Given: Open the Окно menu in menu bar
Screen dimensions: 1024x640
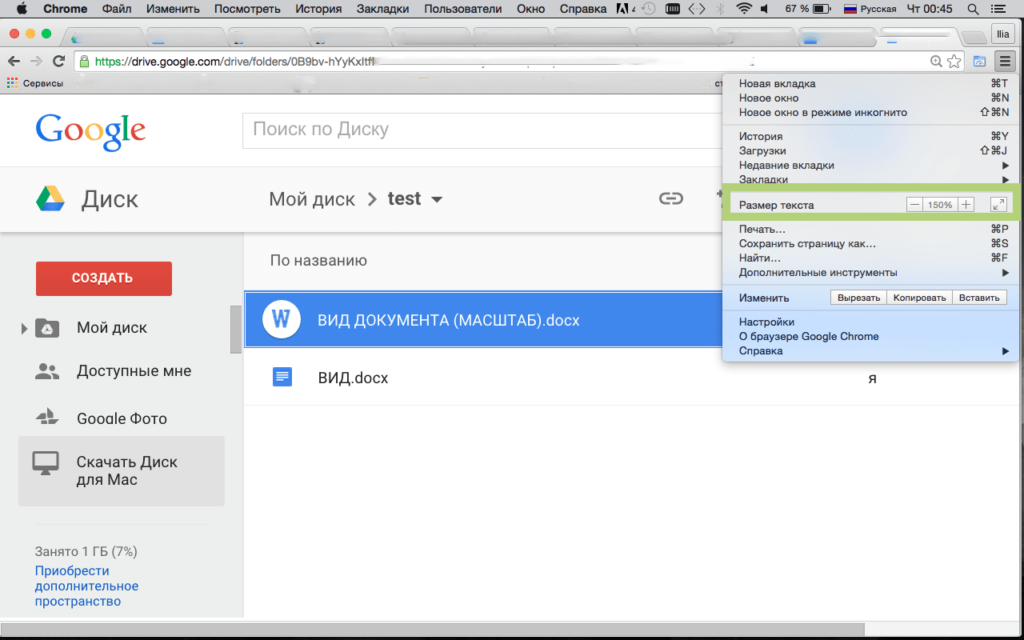Looking at the screenshot, I should click(x=530, y=9).
